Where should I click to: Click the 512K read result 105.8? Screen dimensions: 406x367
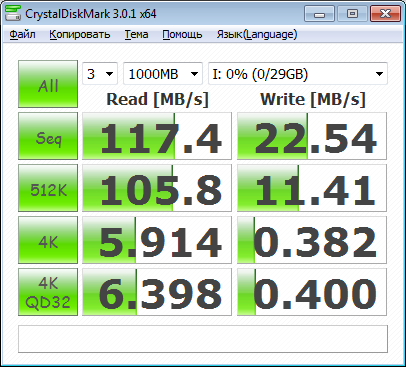[157, 188]
